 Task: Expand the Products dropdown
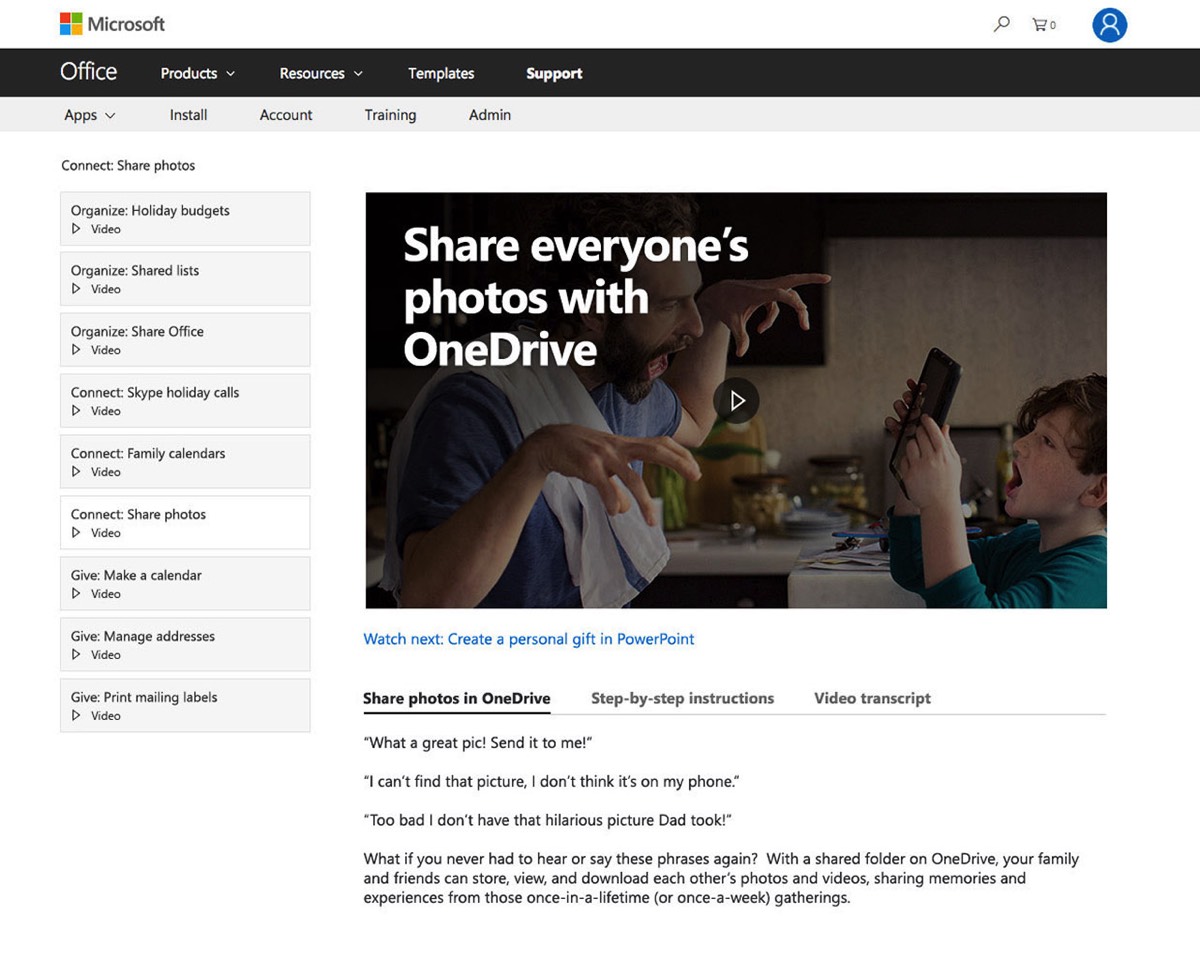pyautogui.click(x=198, y=73)
